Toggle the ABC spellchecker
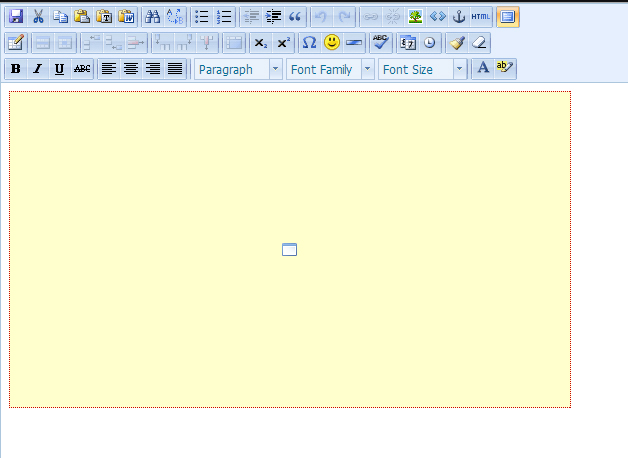This screenshot has width=628, height=458. 380,43
